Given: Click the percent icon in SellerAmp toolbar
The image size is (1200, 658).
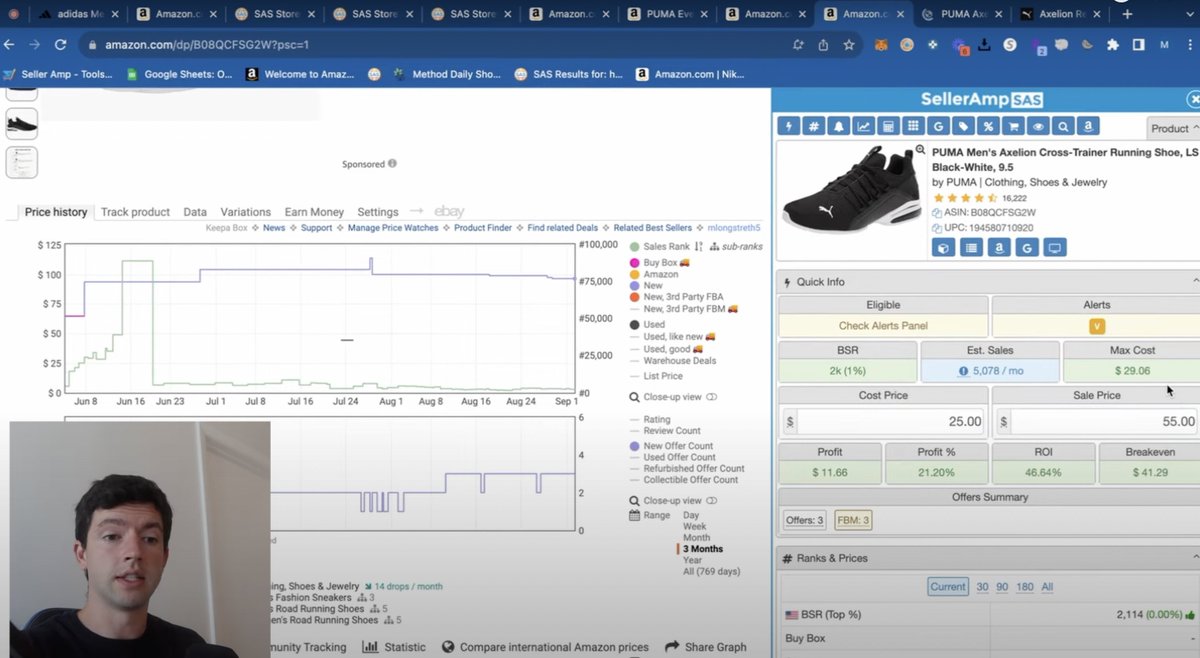Looking at the screenshot, I should [x=988, y=126].
